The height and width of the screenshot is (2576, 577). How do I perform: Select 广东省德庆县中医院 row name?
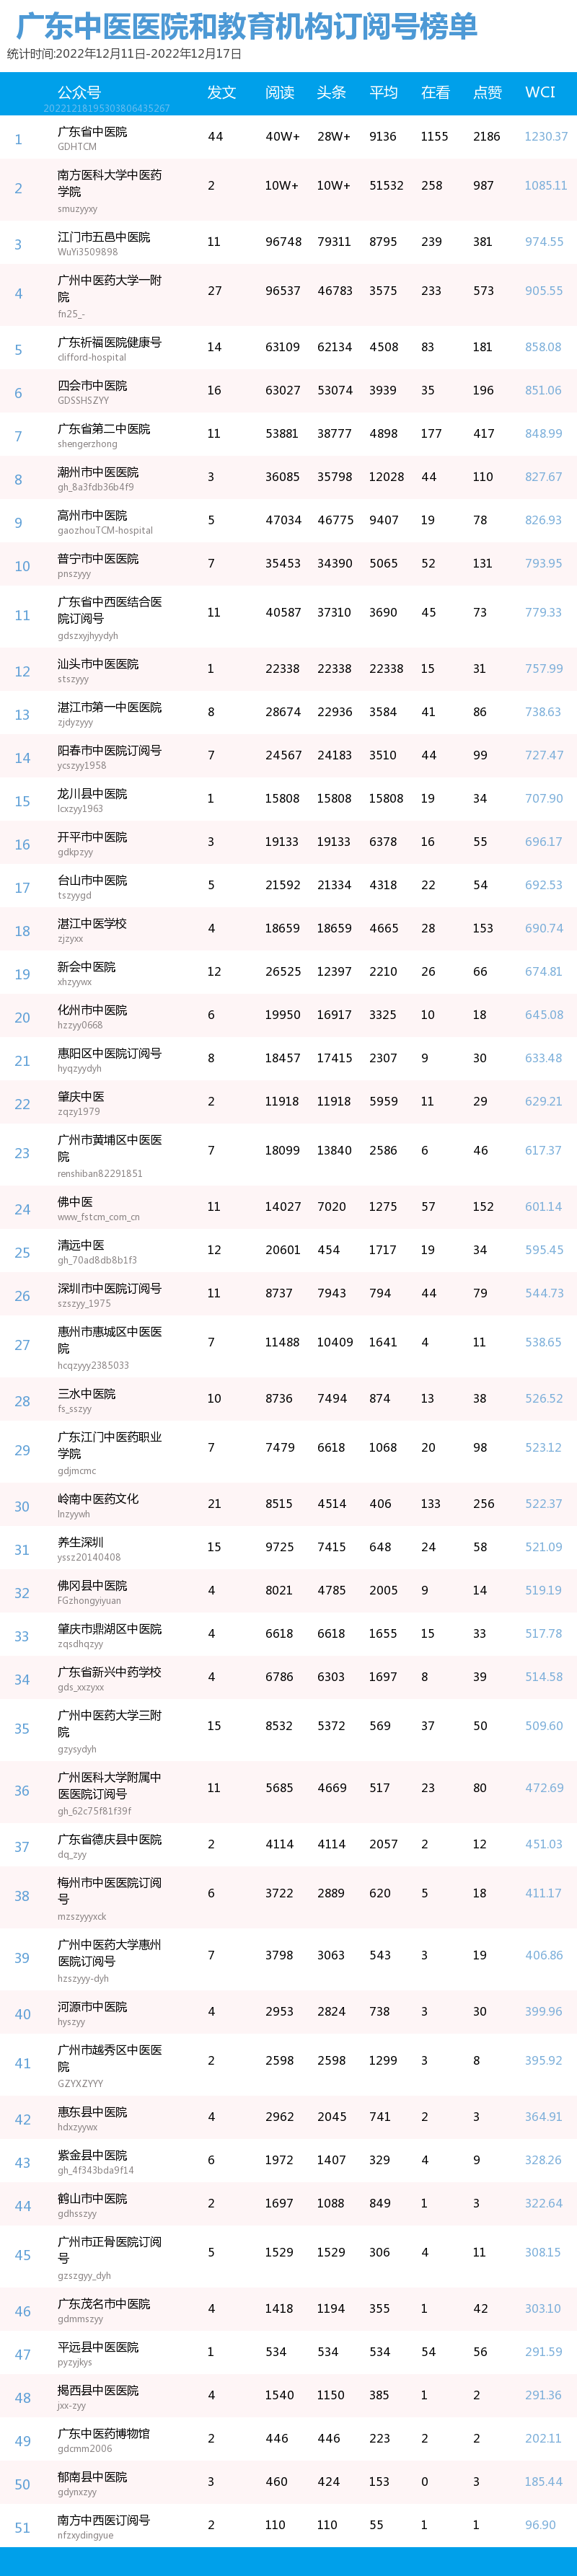tap(109, 1839)
